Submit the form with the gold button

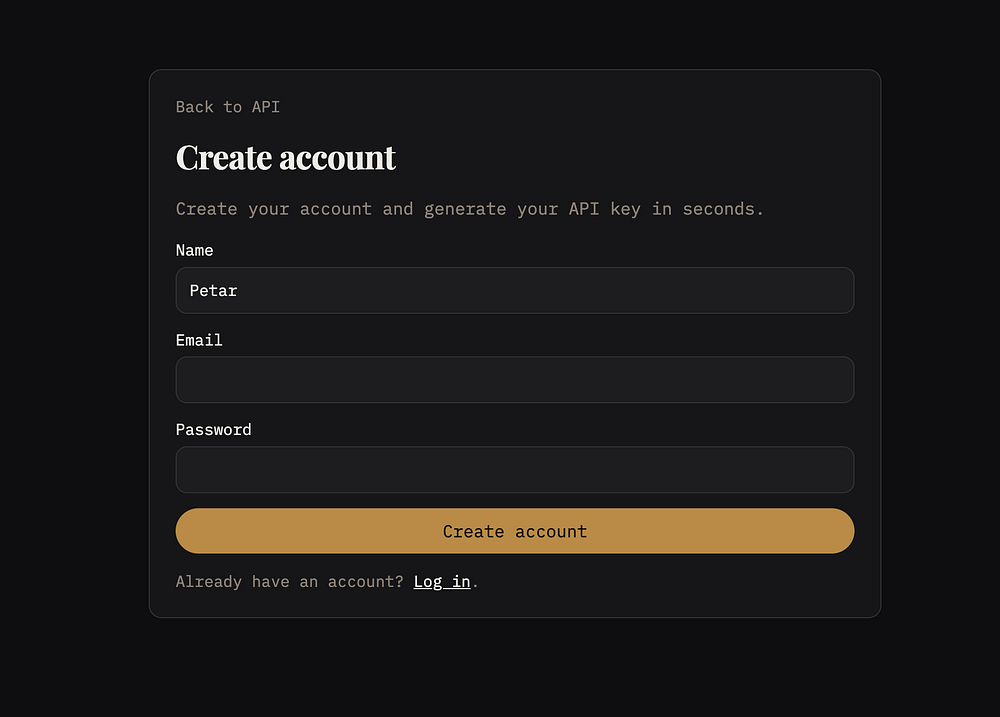514,531
